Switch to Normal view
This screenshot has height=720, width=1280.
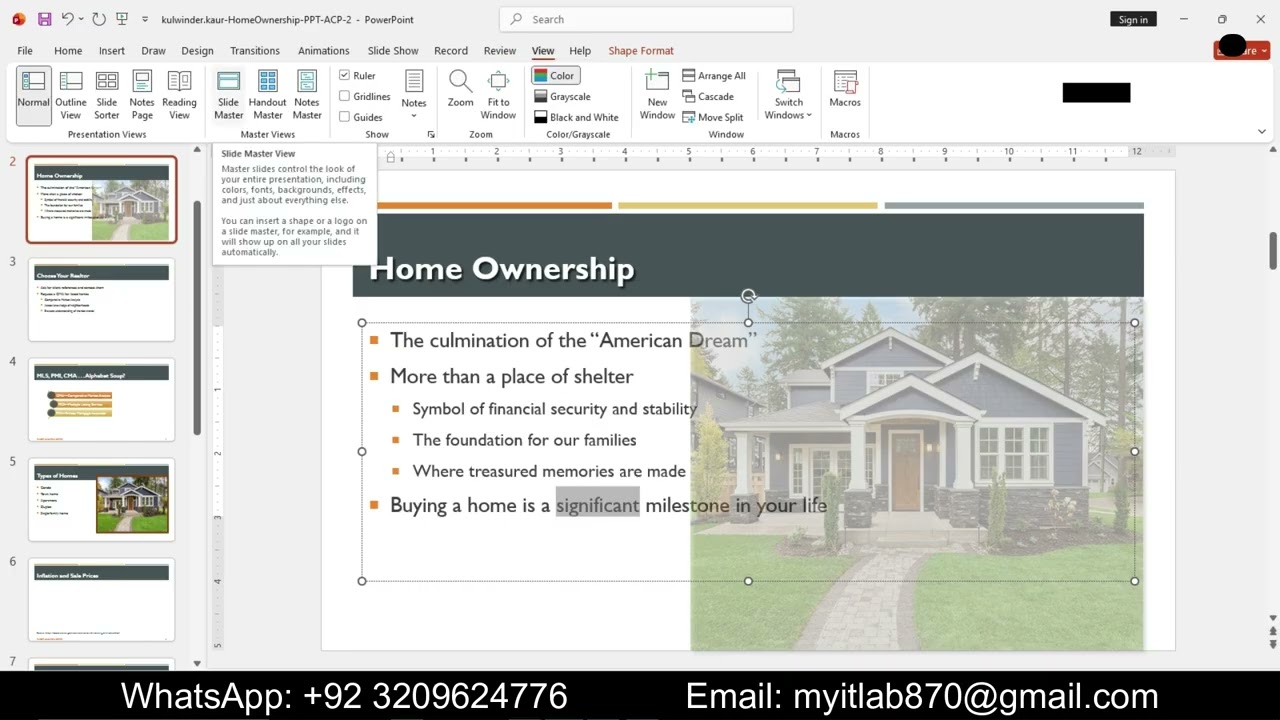pos(33,96)
